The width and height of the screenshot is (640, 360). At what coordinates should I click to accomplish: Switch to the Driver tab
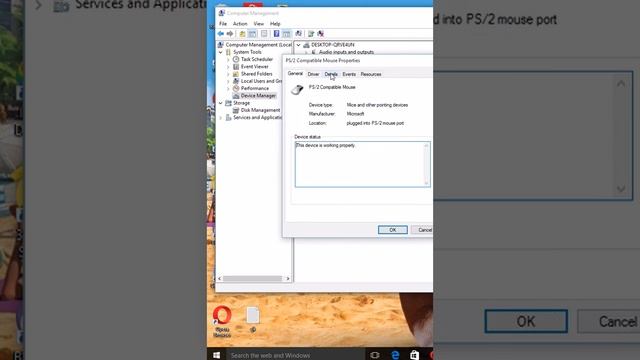click(x=313, y=74)
